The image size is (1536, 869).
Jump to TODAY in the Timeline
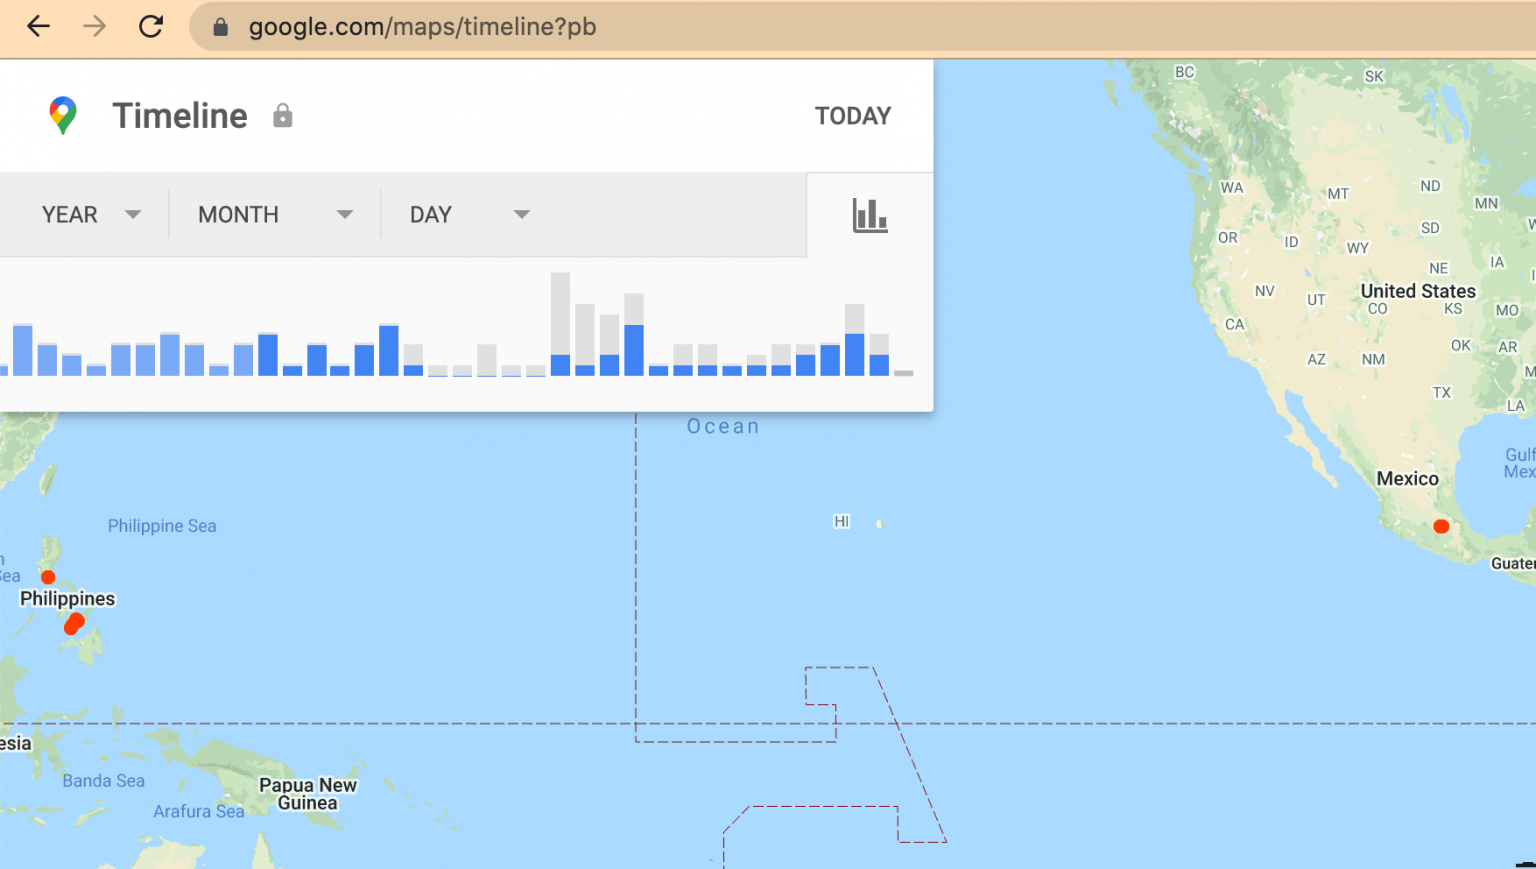(x=852, y=116)
